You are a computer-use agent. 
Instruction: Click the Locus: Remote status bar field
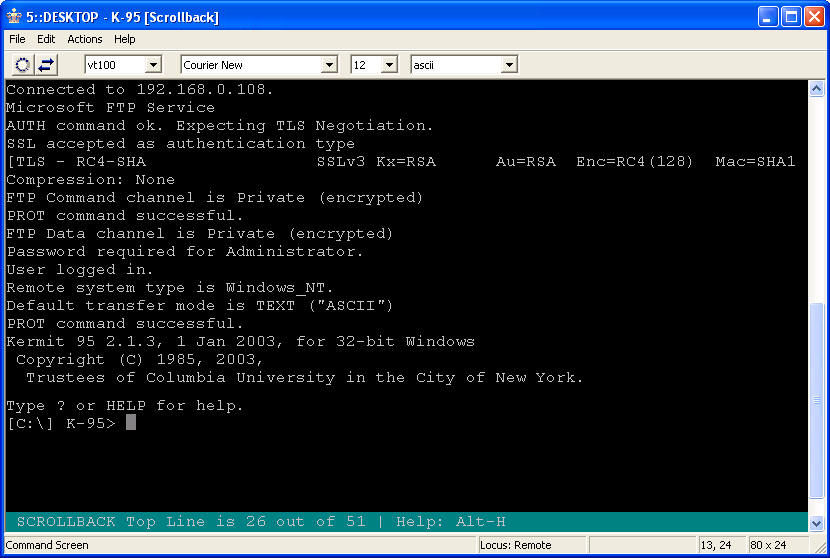click(x=530, y=545)
